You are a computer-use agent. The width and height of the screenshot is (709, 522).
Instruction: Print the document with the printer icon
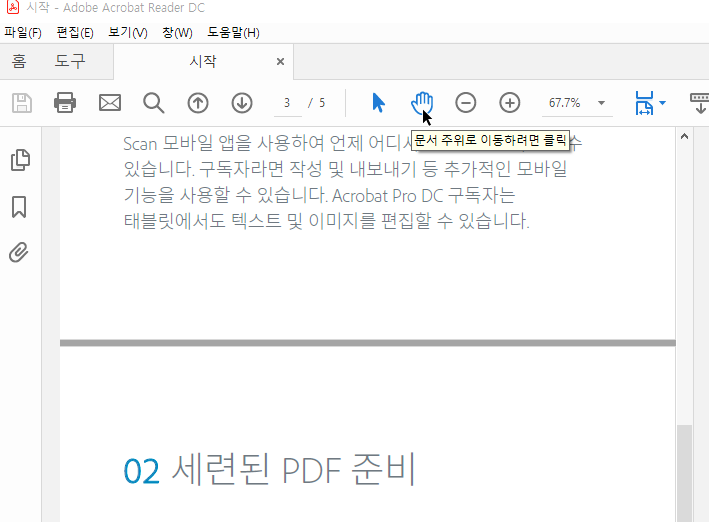pyautogui.click(x=65, y=103)
